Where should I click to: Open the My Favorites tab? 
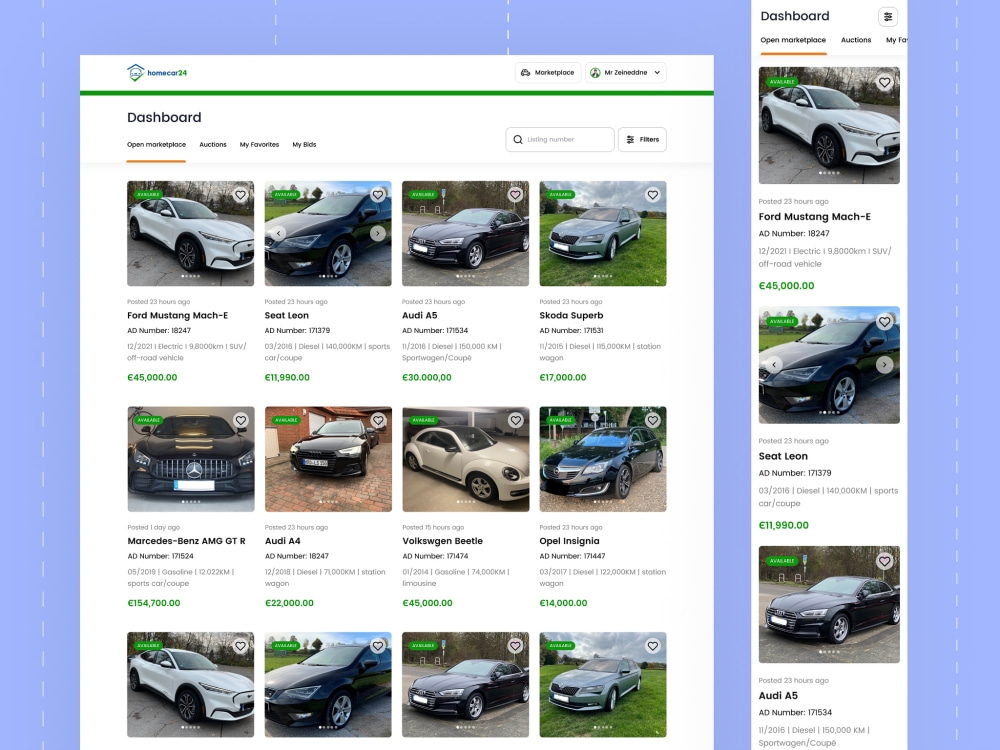click(260, 145)
